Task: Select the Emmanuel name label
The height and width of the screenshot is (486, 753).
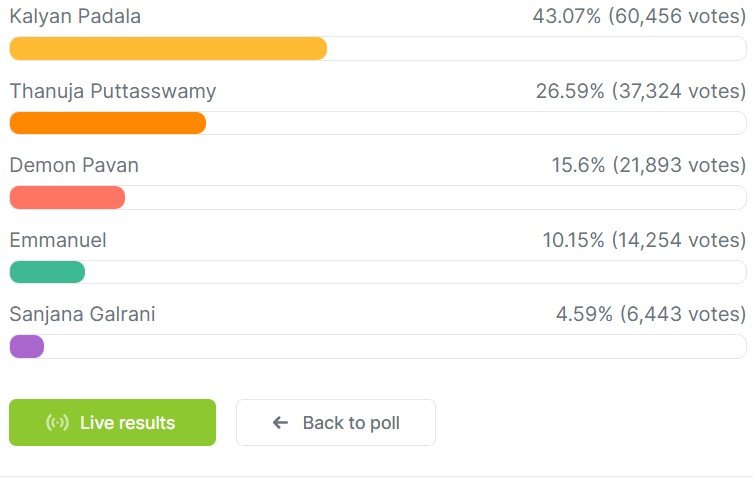Action: 58,240
